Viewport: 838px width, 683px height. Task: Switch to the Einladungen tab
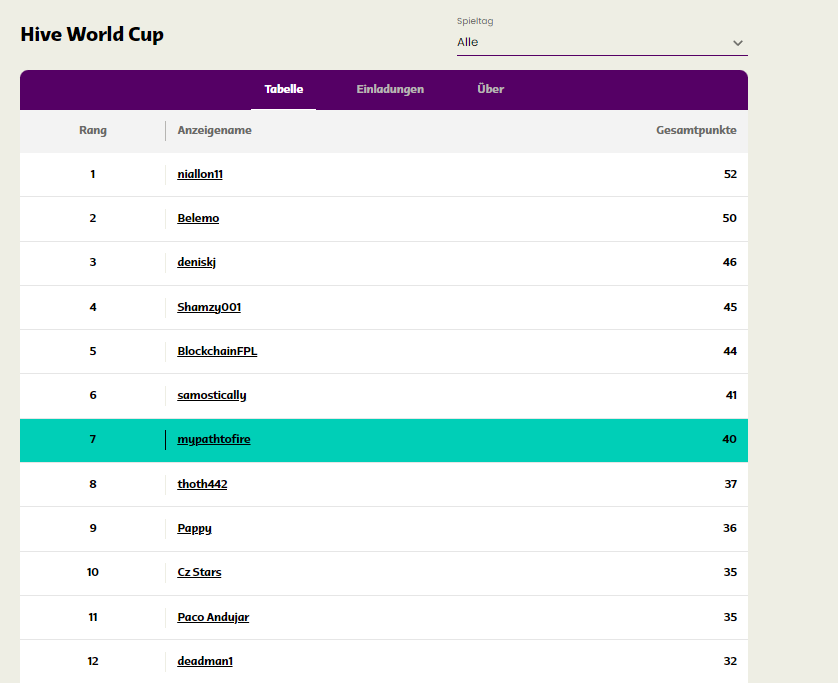click(x=390, y=89)
